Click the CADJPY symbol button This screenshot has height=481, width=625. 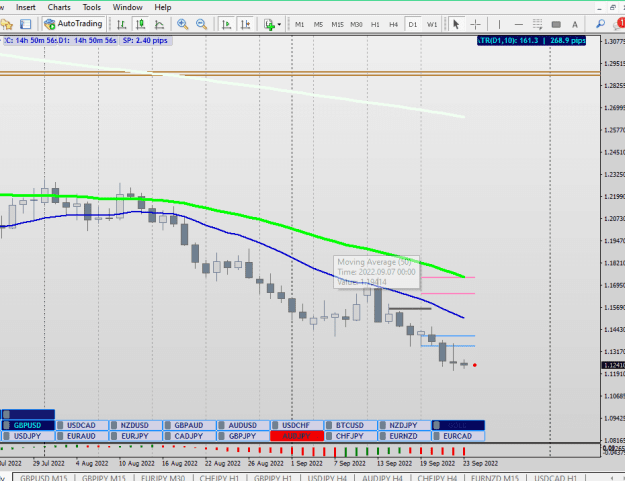(x=189, y=436)
